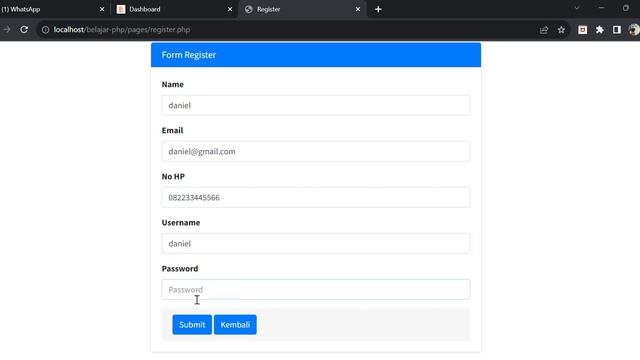This screenshot has width=640, height=360.
Task: Close the Register tab
Action: (x=358, y=9)
